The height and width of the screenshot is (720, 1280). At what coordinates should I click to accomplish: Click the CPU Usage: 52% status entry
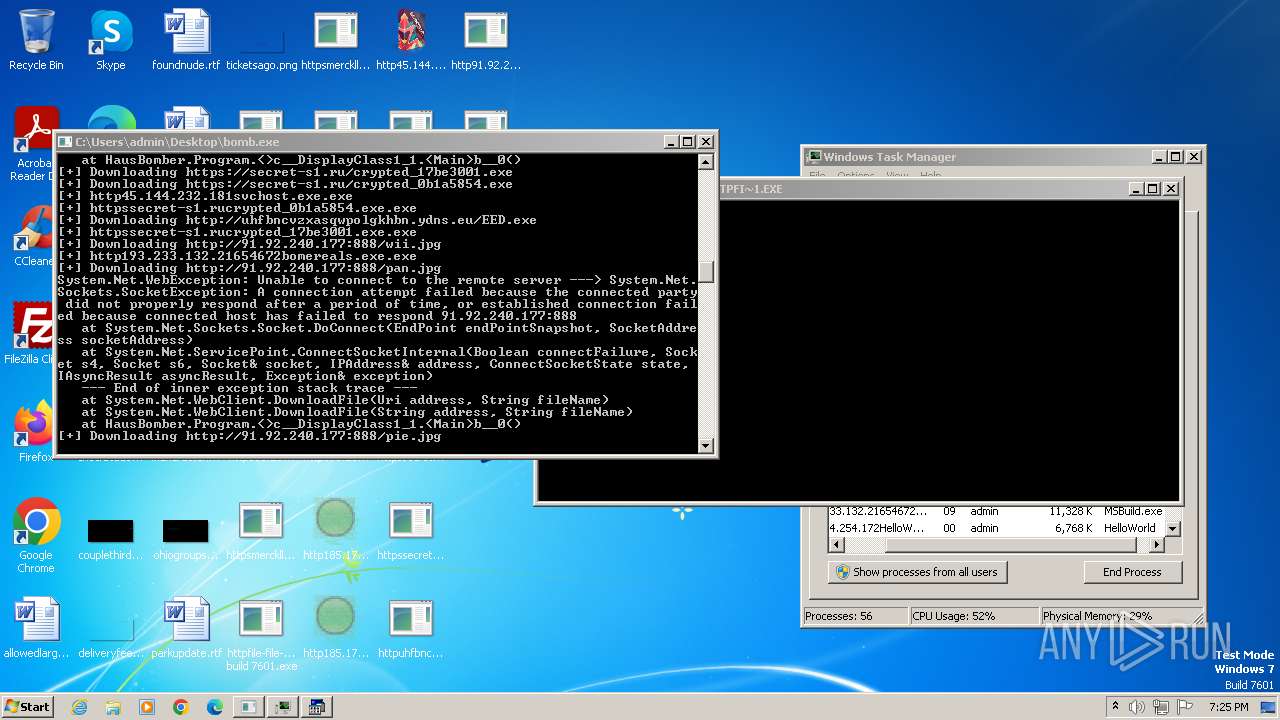point(973,616)
